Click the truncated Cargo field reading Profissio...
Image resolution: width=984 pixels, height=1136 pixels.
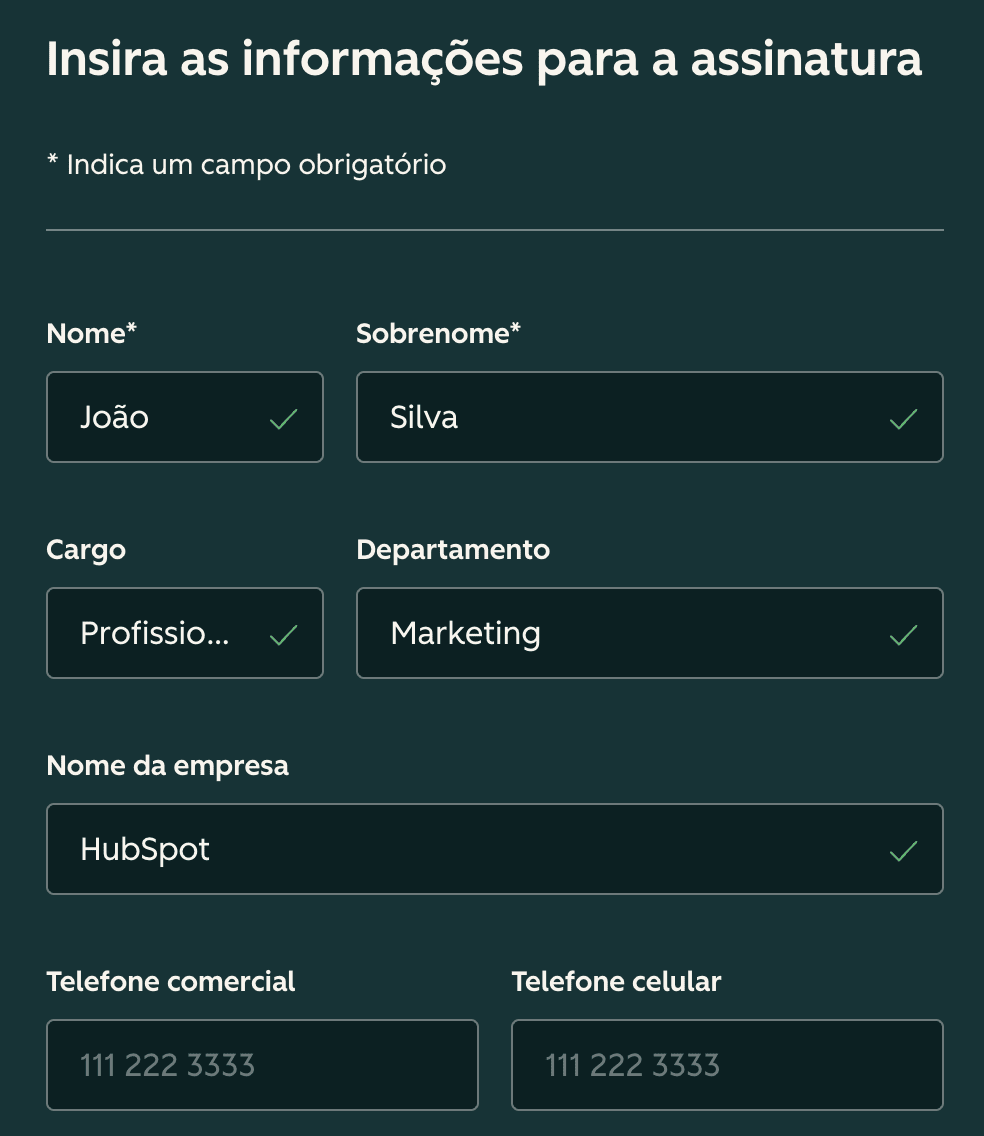point(155,633)
